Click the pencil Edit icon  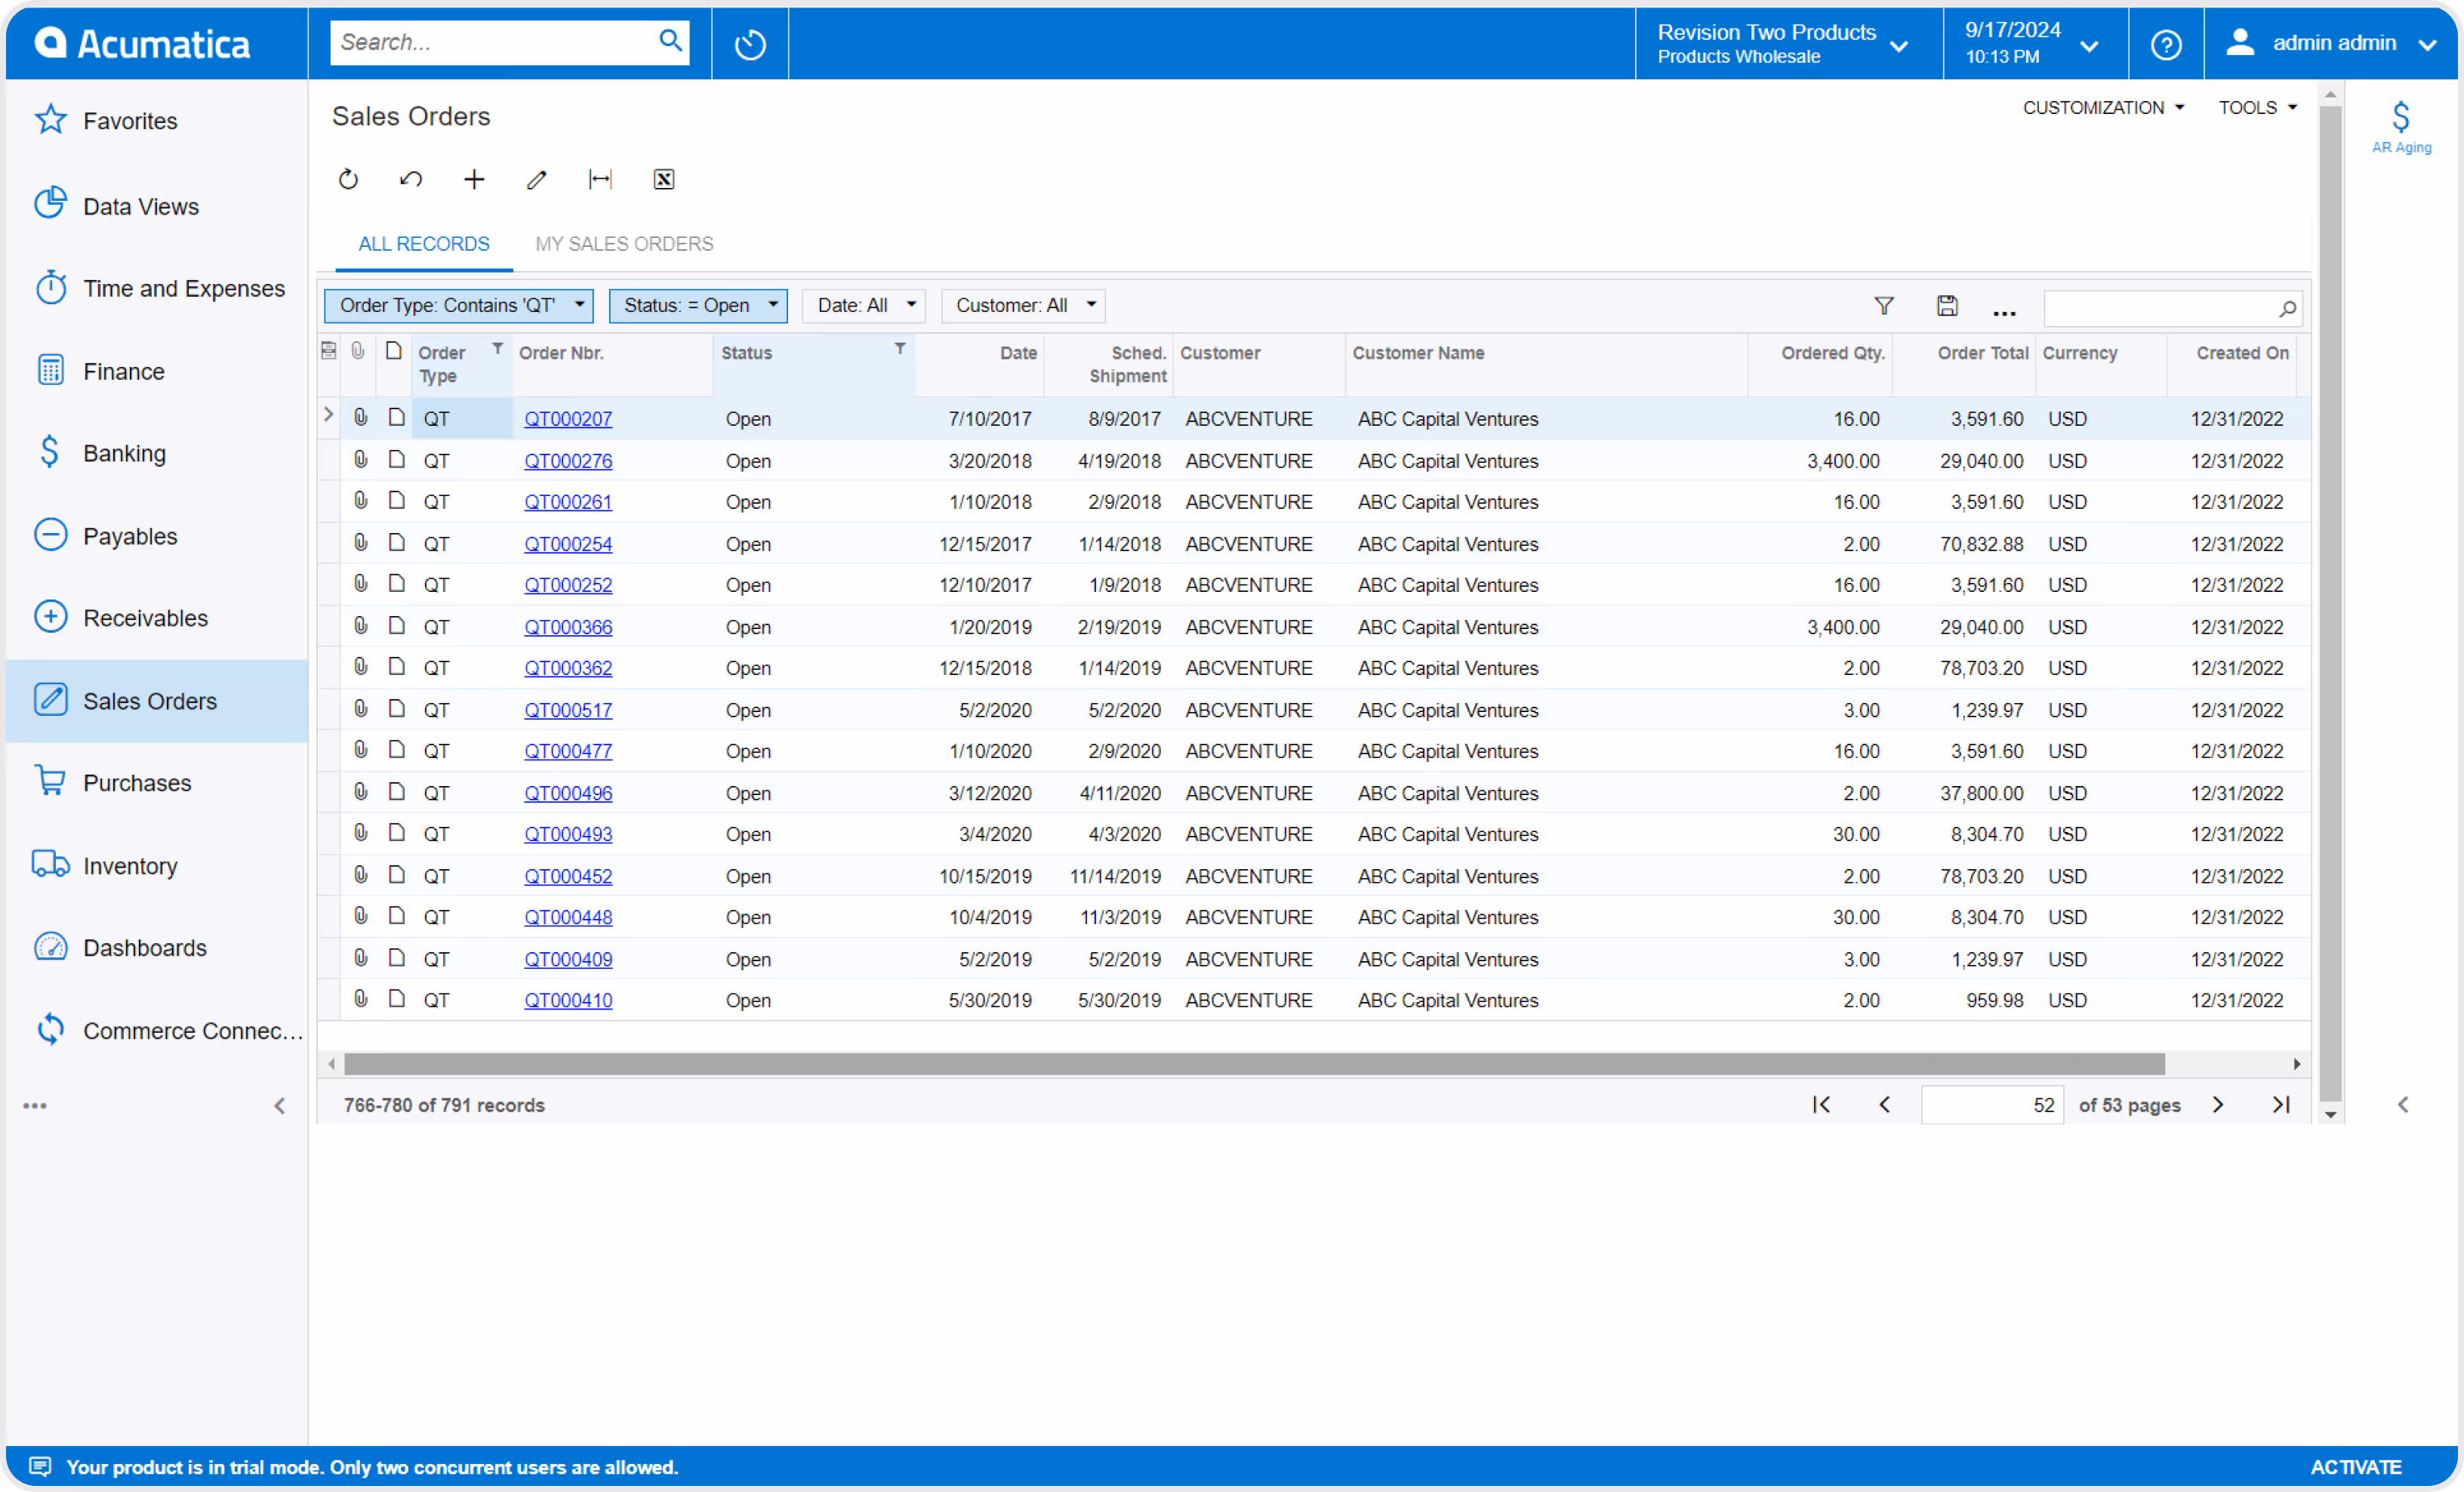click(537, 179)
